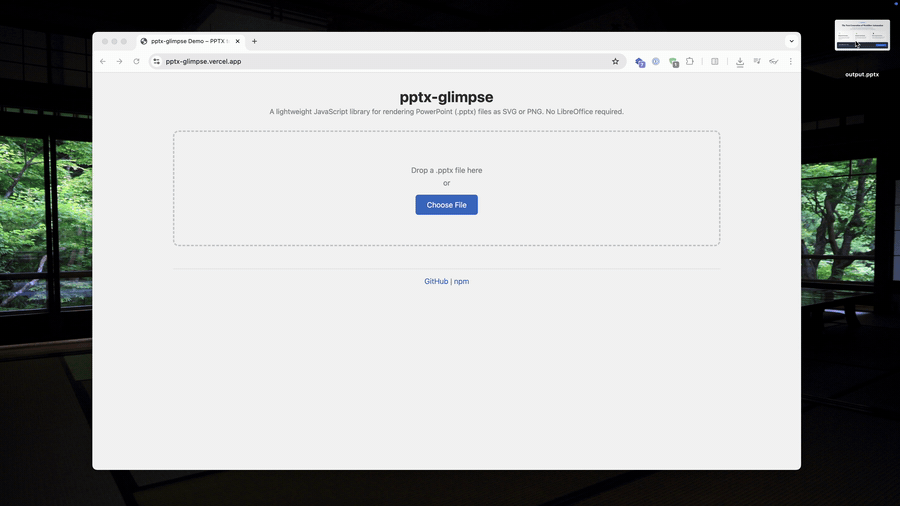The width and height of the screenshot is (900, 506).
Task: Open the Chrome three-dot menu
Action: coord(790,61)
